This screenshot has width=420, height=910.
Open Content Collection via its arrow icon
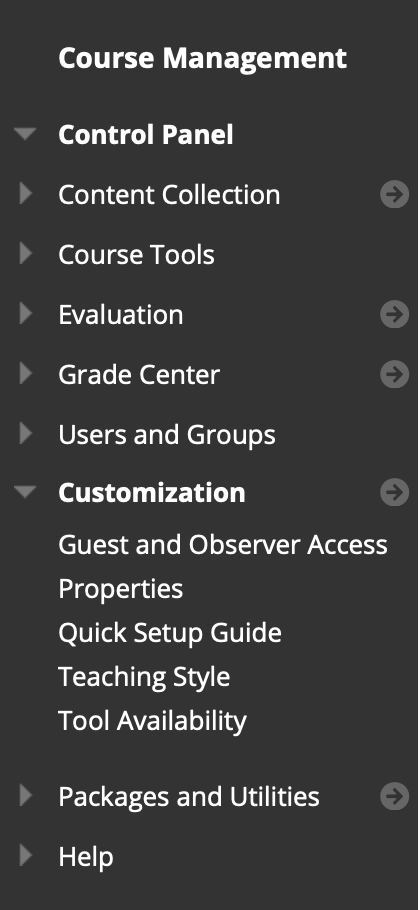pos(394,194)
